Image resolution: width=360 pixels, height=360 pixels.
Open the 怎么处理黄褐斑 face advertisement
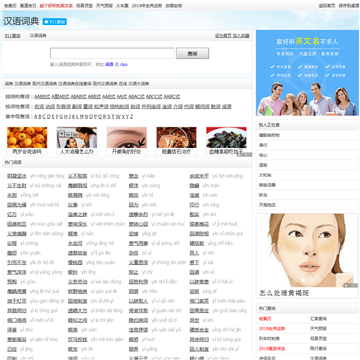pyautogui.click(x=307, y=256)
